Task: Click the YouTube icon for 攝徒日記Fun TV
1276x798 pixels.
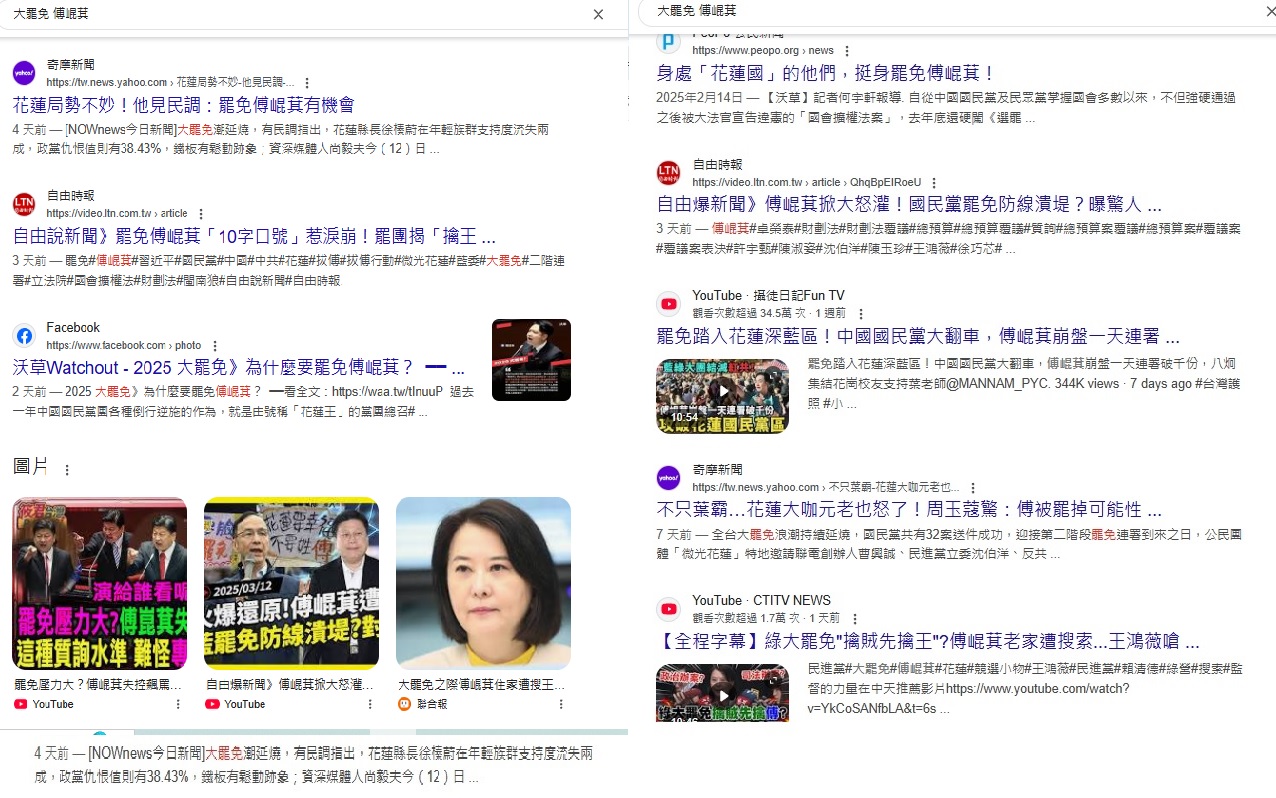Action: point(668,304)
